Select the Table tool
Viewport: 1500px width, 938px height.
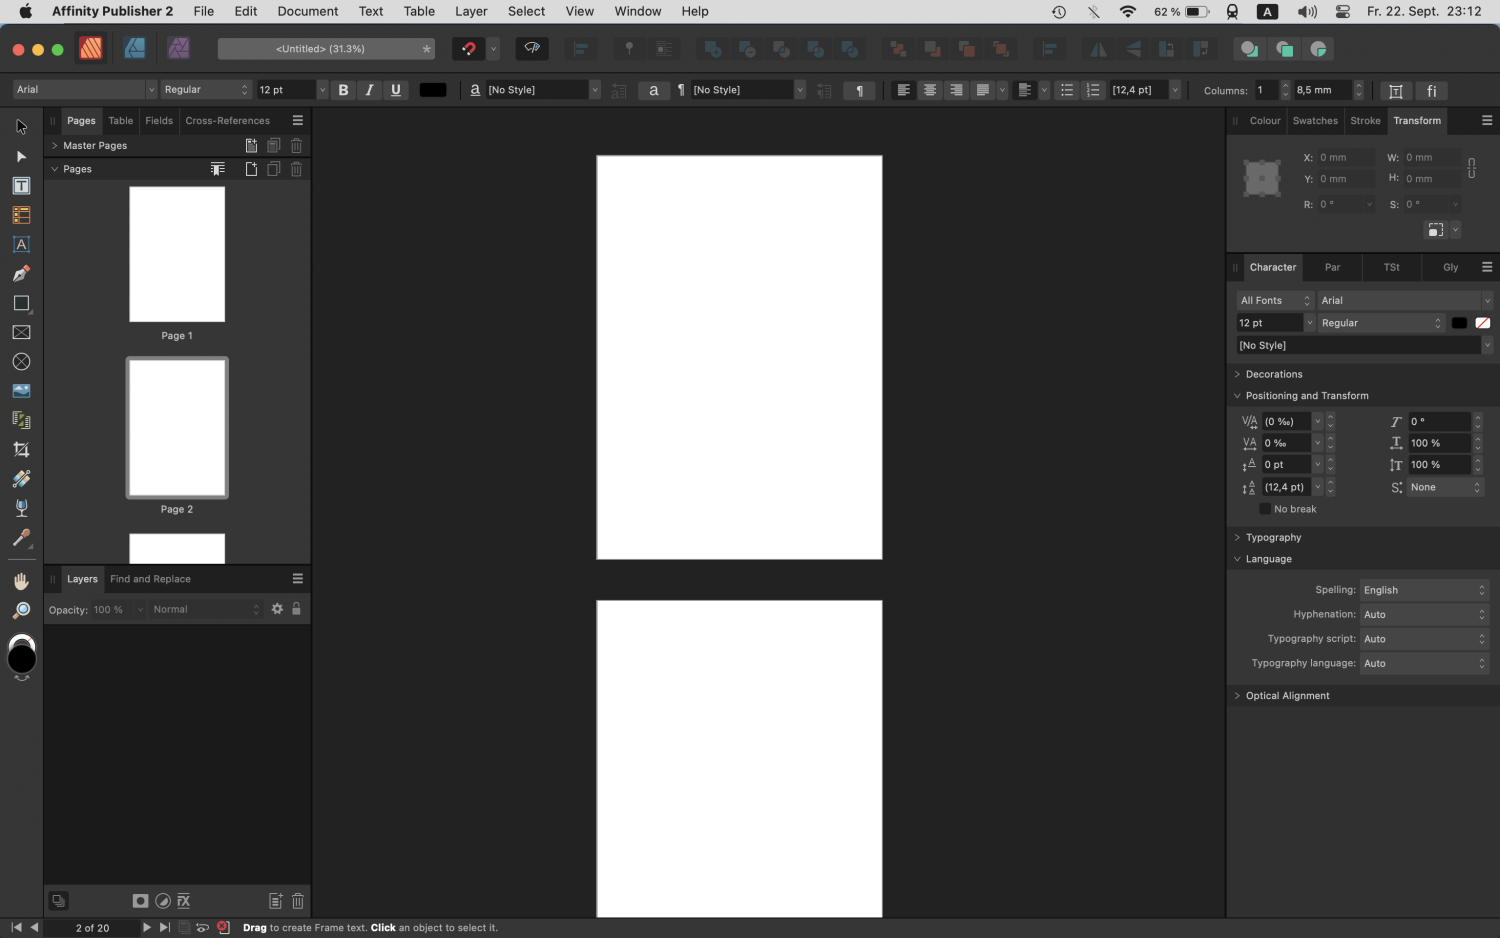tap(21, 214)
